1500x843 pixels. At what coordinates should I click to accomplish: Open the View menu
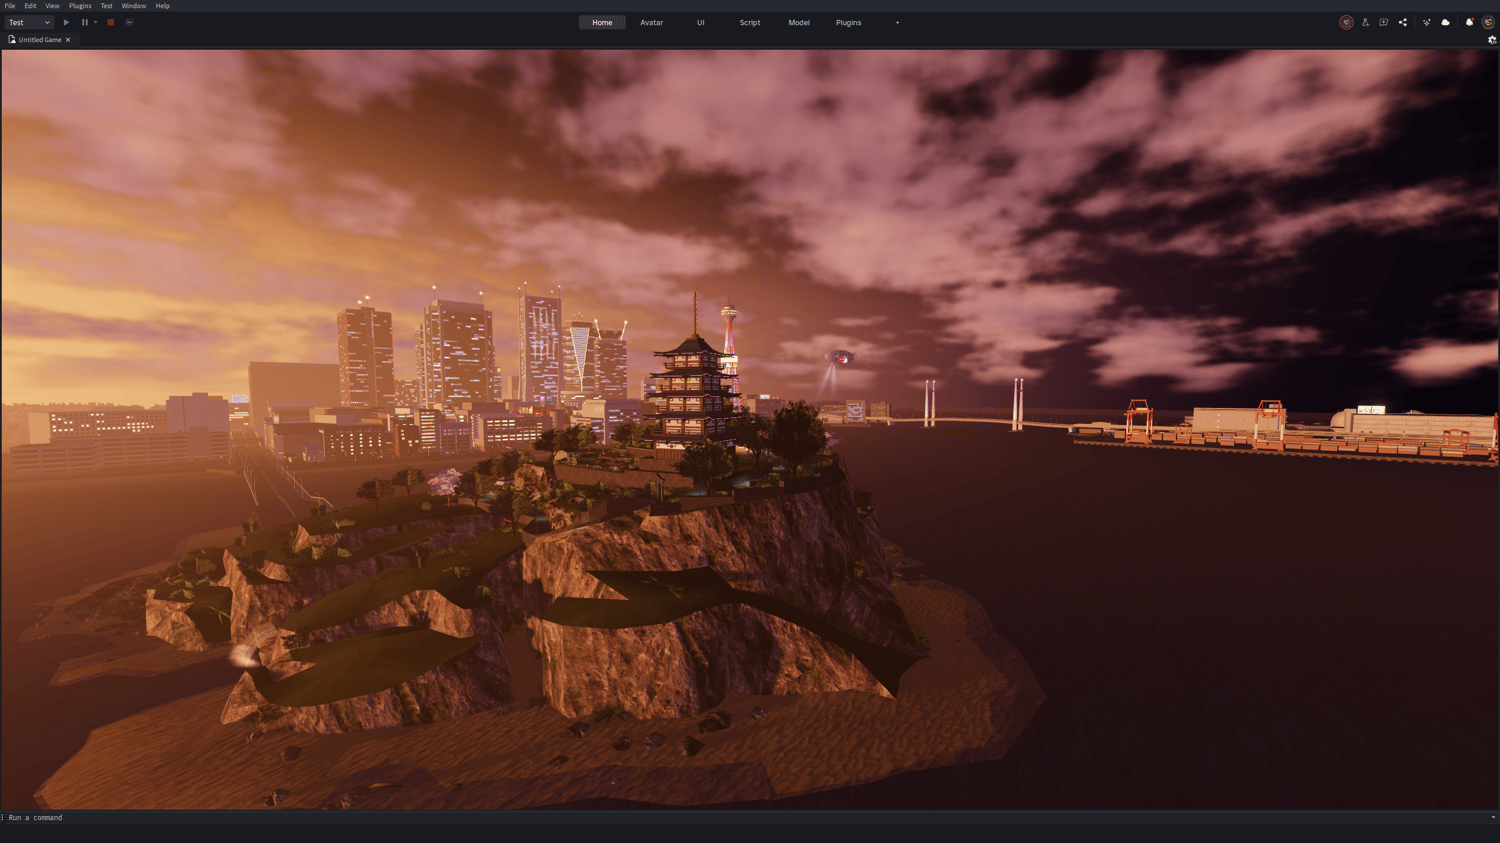pyautogui.click(x=52, y=6)
